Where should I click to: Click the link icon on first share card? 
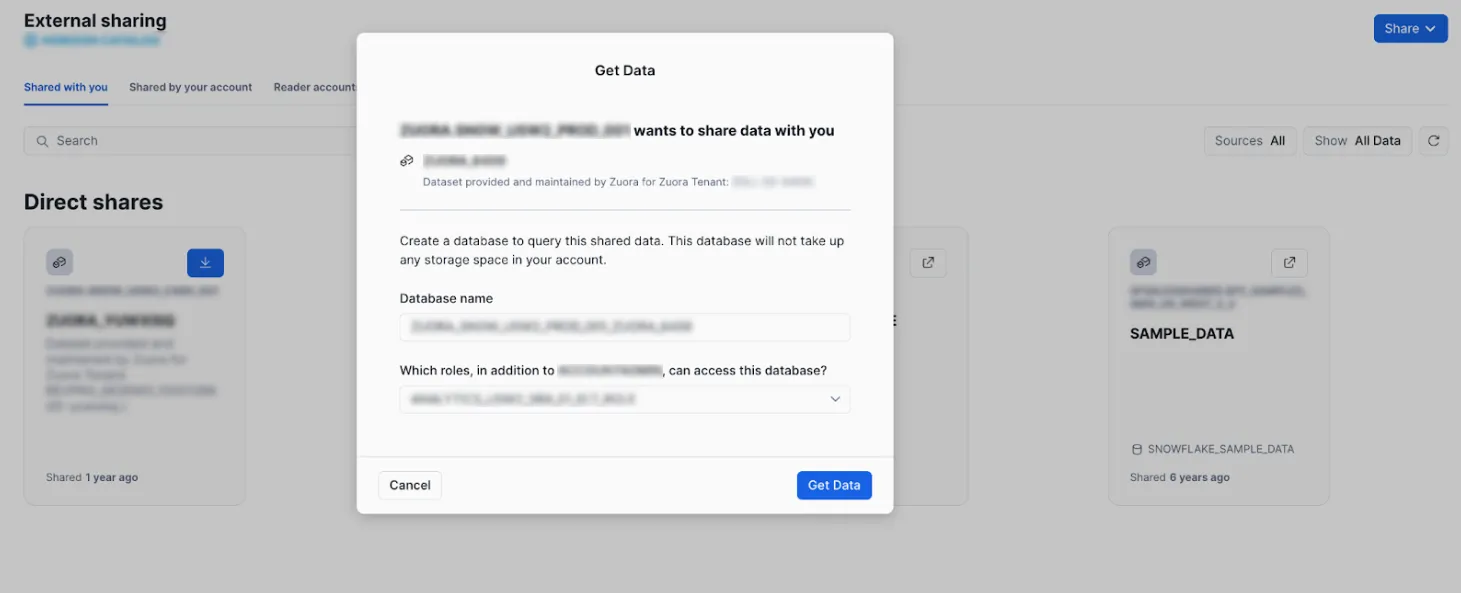coord(59,263)
